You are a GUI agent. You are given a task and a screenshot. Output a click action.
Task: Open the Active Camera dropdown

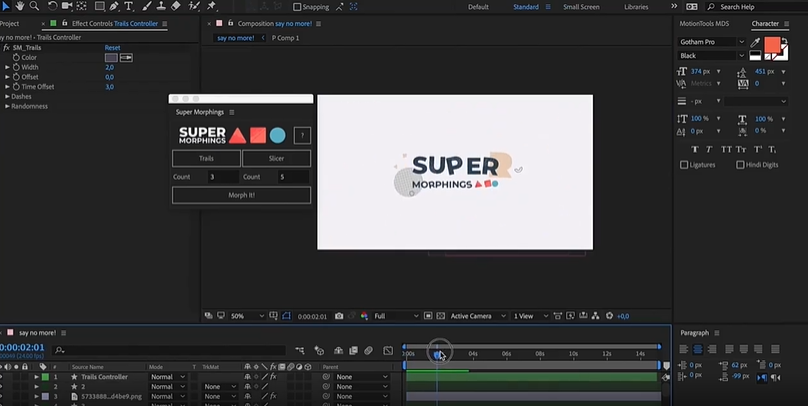tap(477, 316)
